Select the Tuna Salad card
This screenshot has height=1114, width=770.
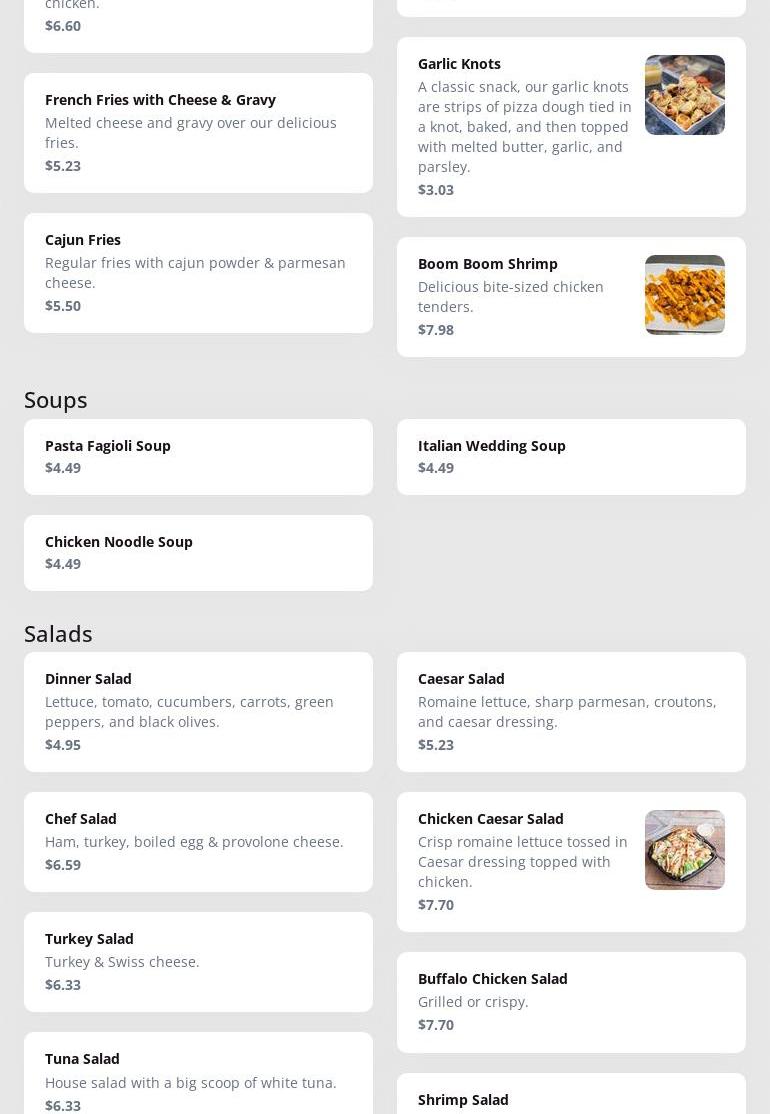198,1080
